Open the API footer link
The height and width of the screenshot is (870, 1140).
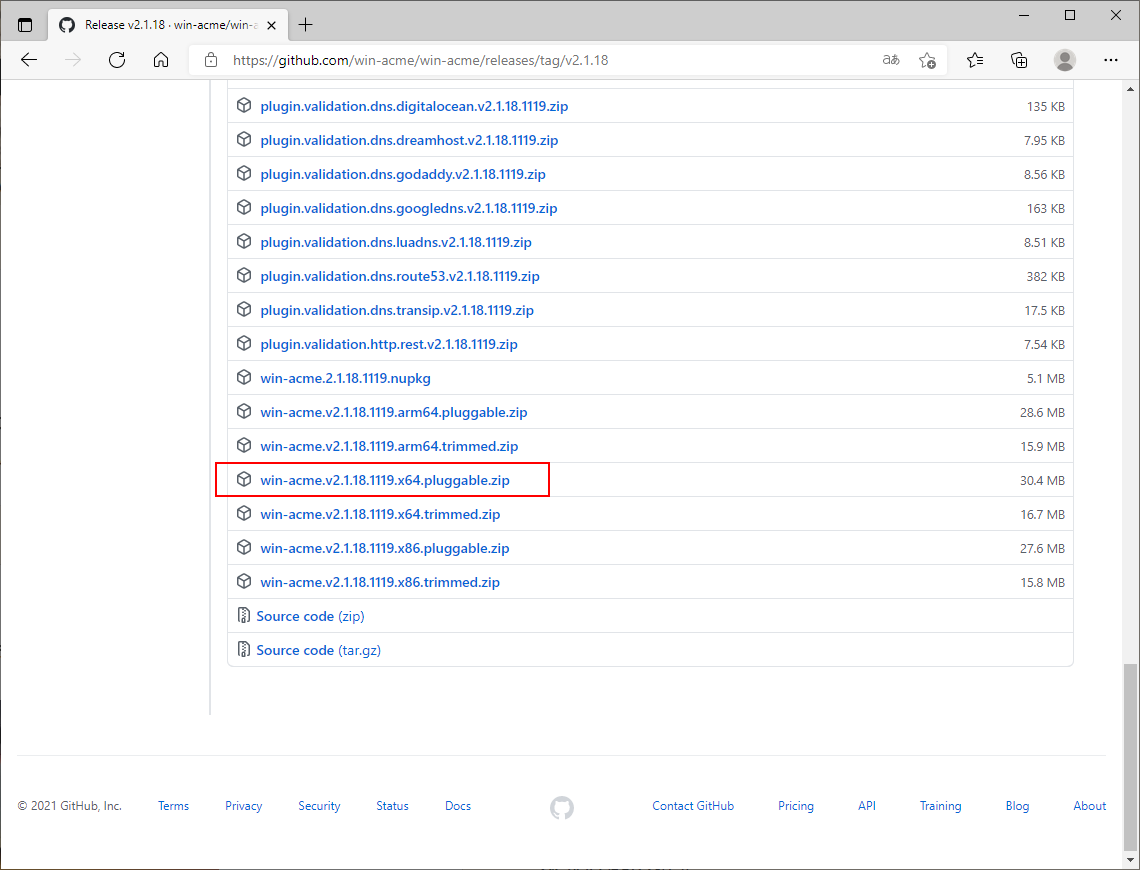click(867, 806)
